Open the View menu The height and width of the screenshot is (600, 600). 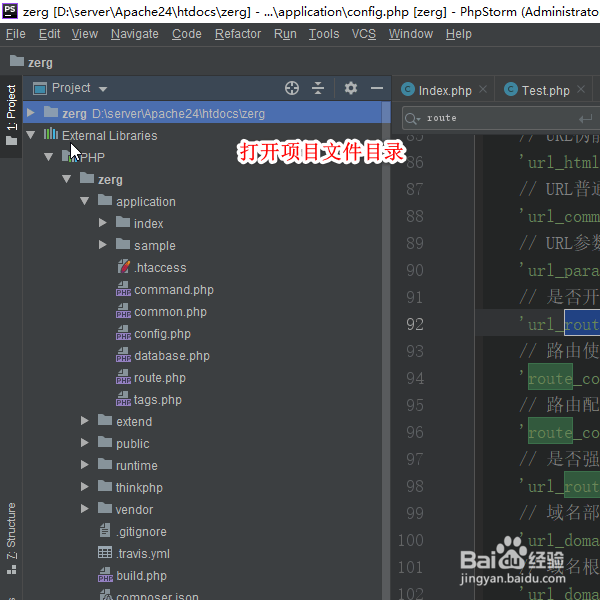[x=85, y=34]
